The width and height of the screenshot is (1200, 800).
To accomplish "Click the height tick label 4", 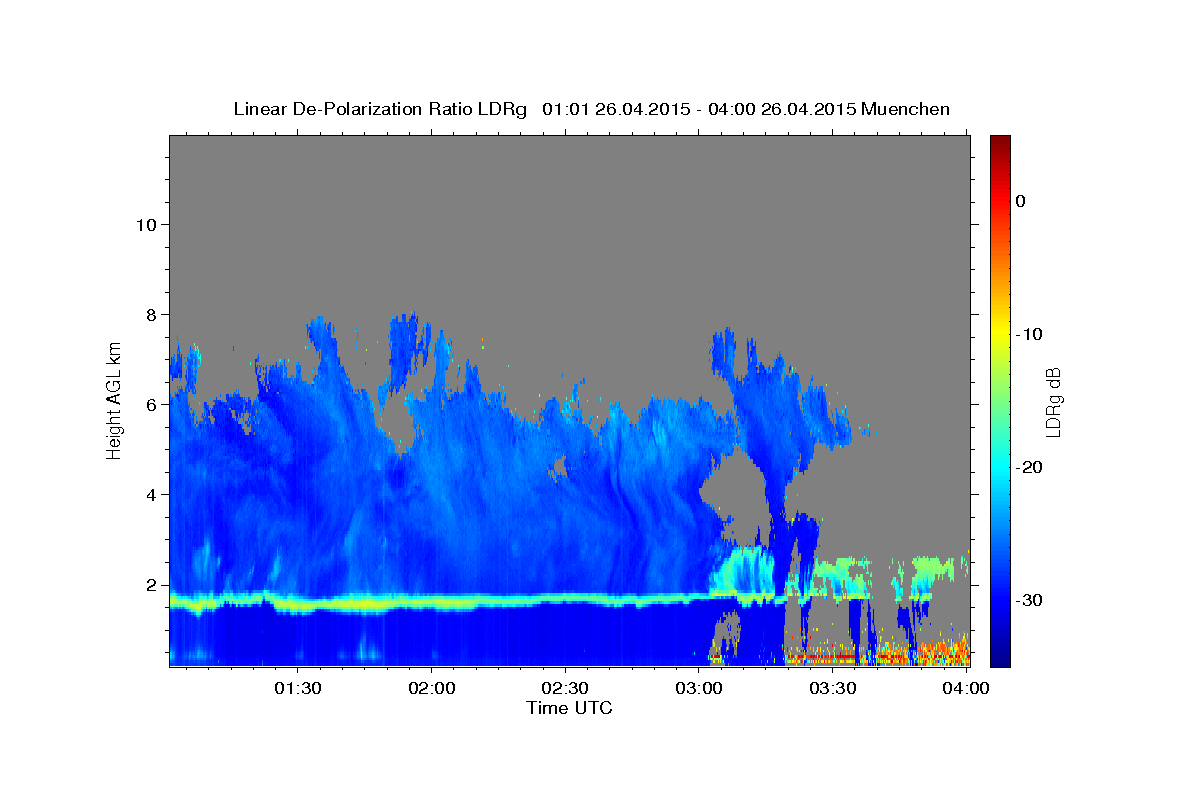I will (x=152, y=495).
